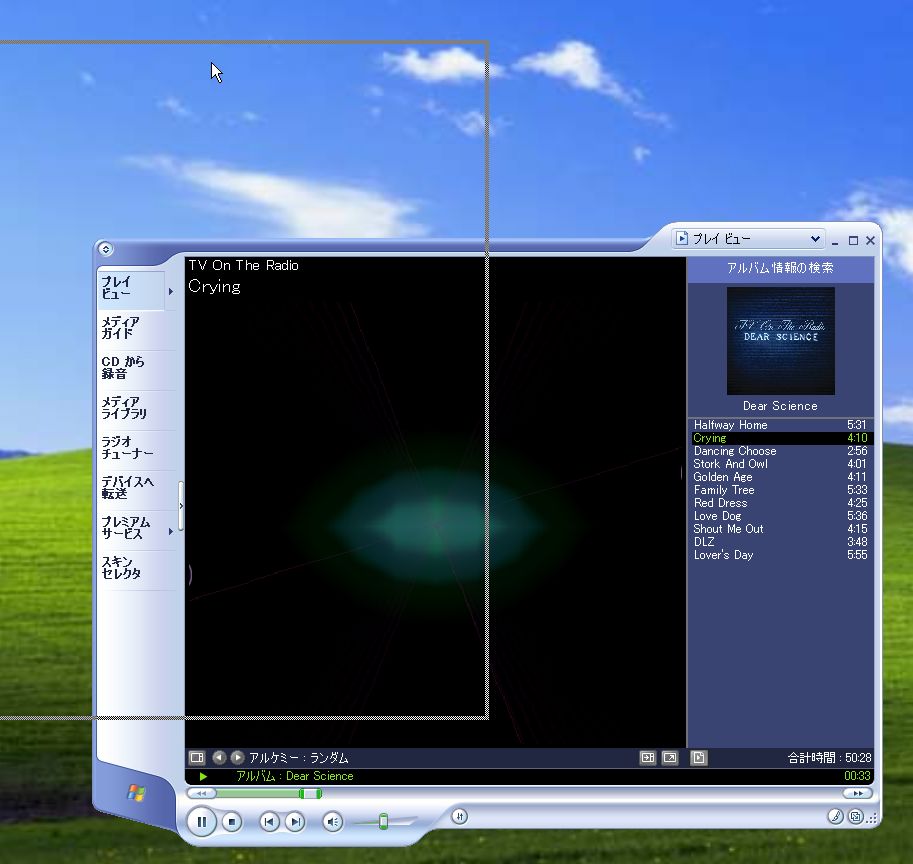This screenshot has width=913, height=864.
Task: Select the track Halfway Home
Action: pyautogui.click(x=780, y=425)
